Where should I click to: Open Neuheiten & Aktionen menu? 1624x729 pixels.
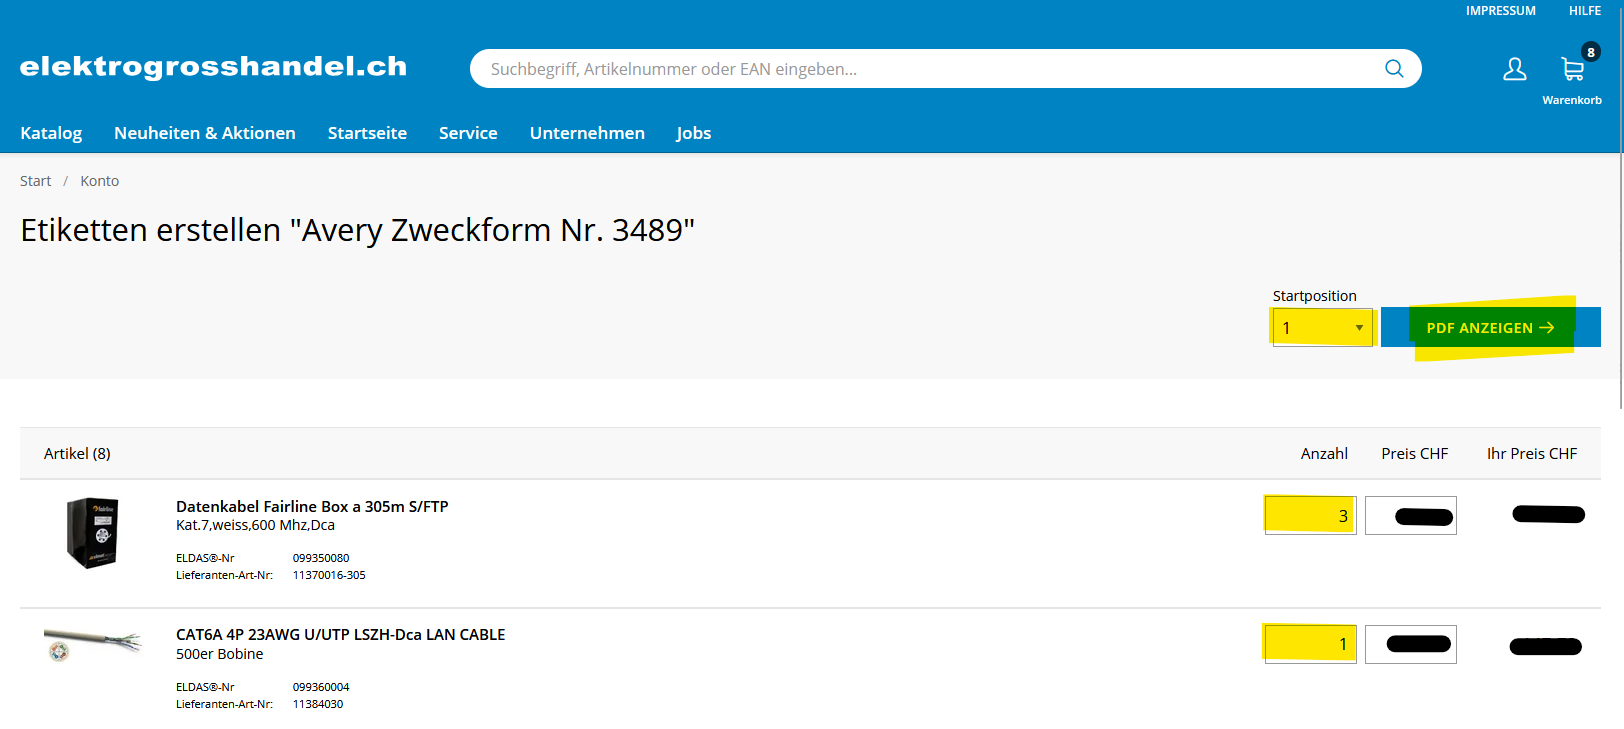coord(205,133)
